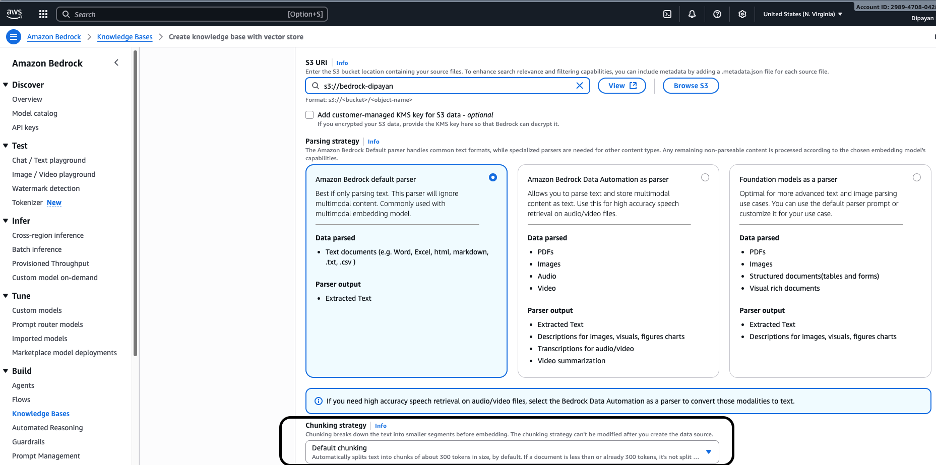Collapse the Amazon Bedrock sidebar panel

(x=116, y=63)
